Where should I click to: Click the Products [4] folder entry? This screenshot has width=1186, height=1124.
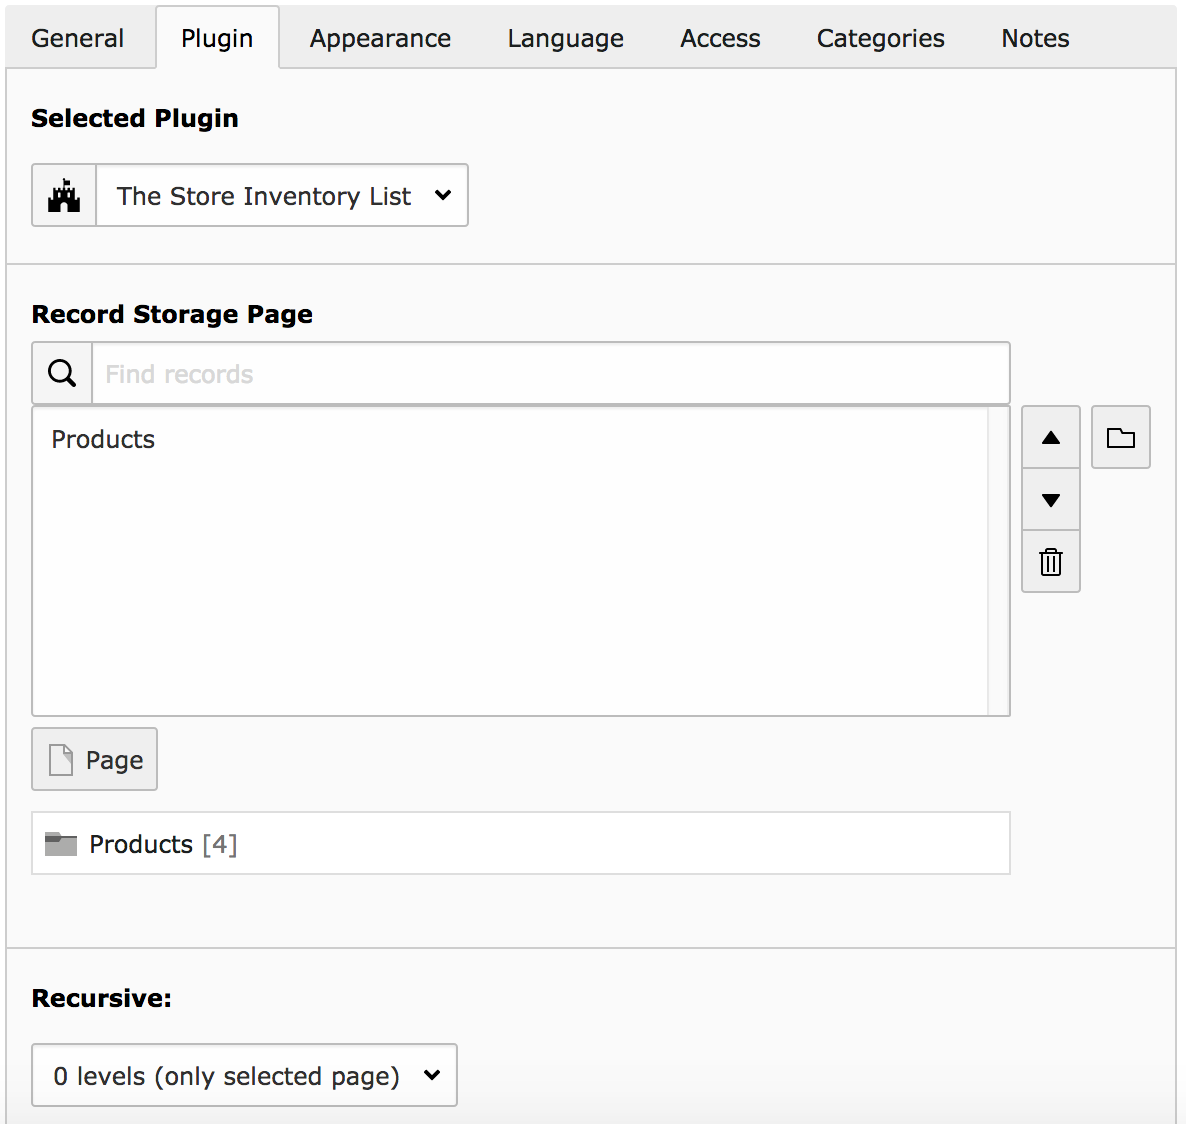coord(163,844)
